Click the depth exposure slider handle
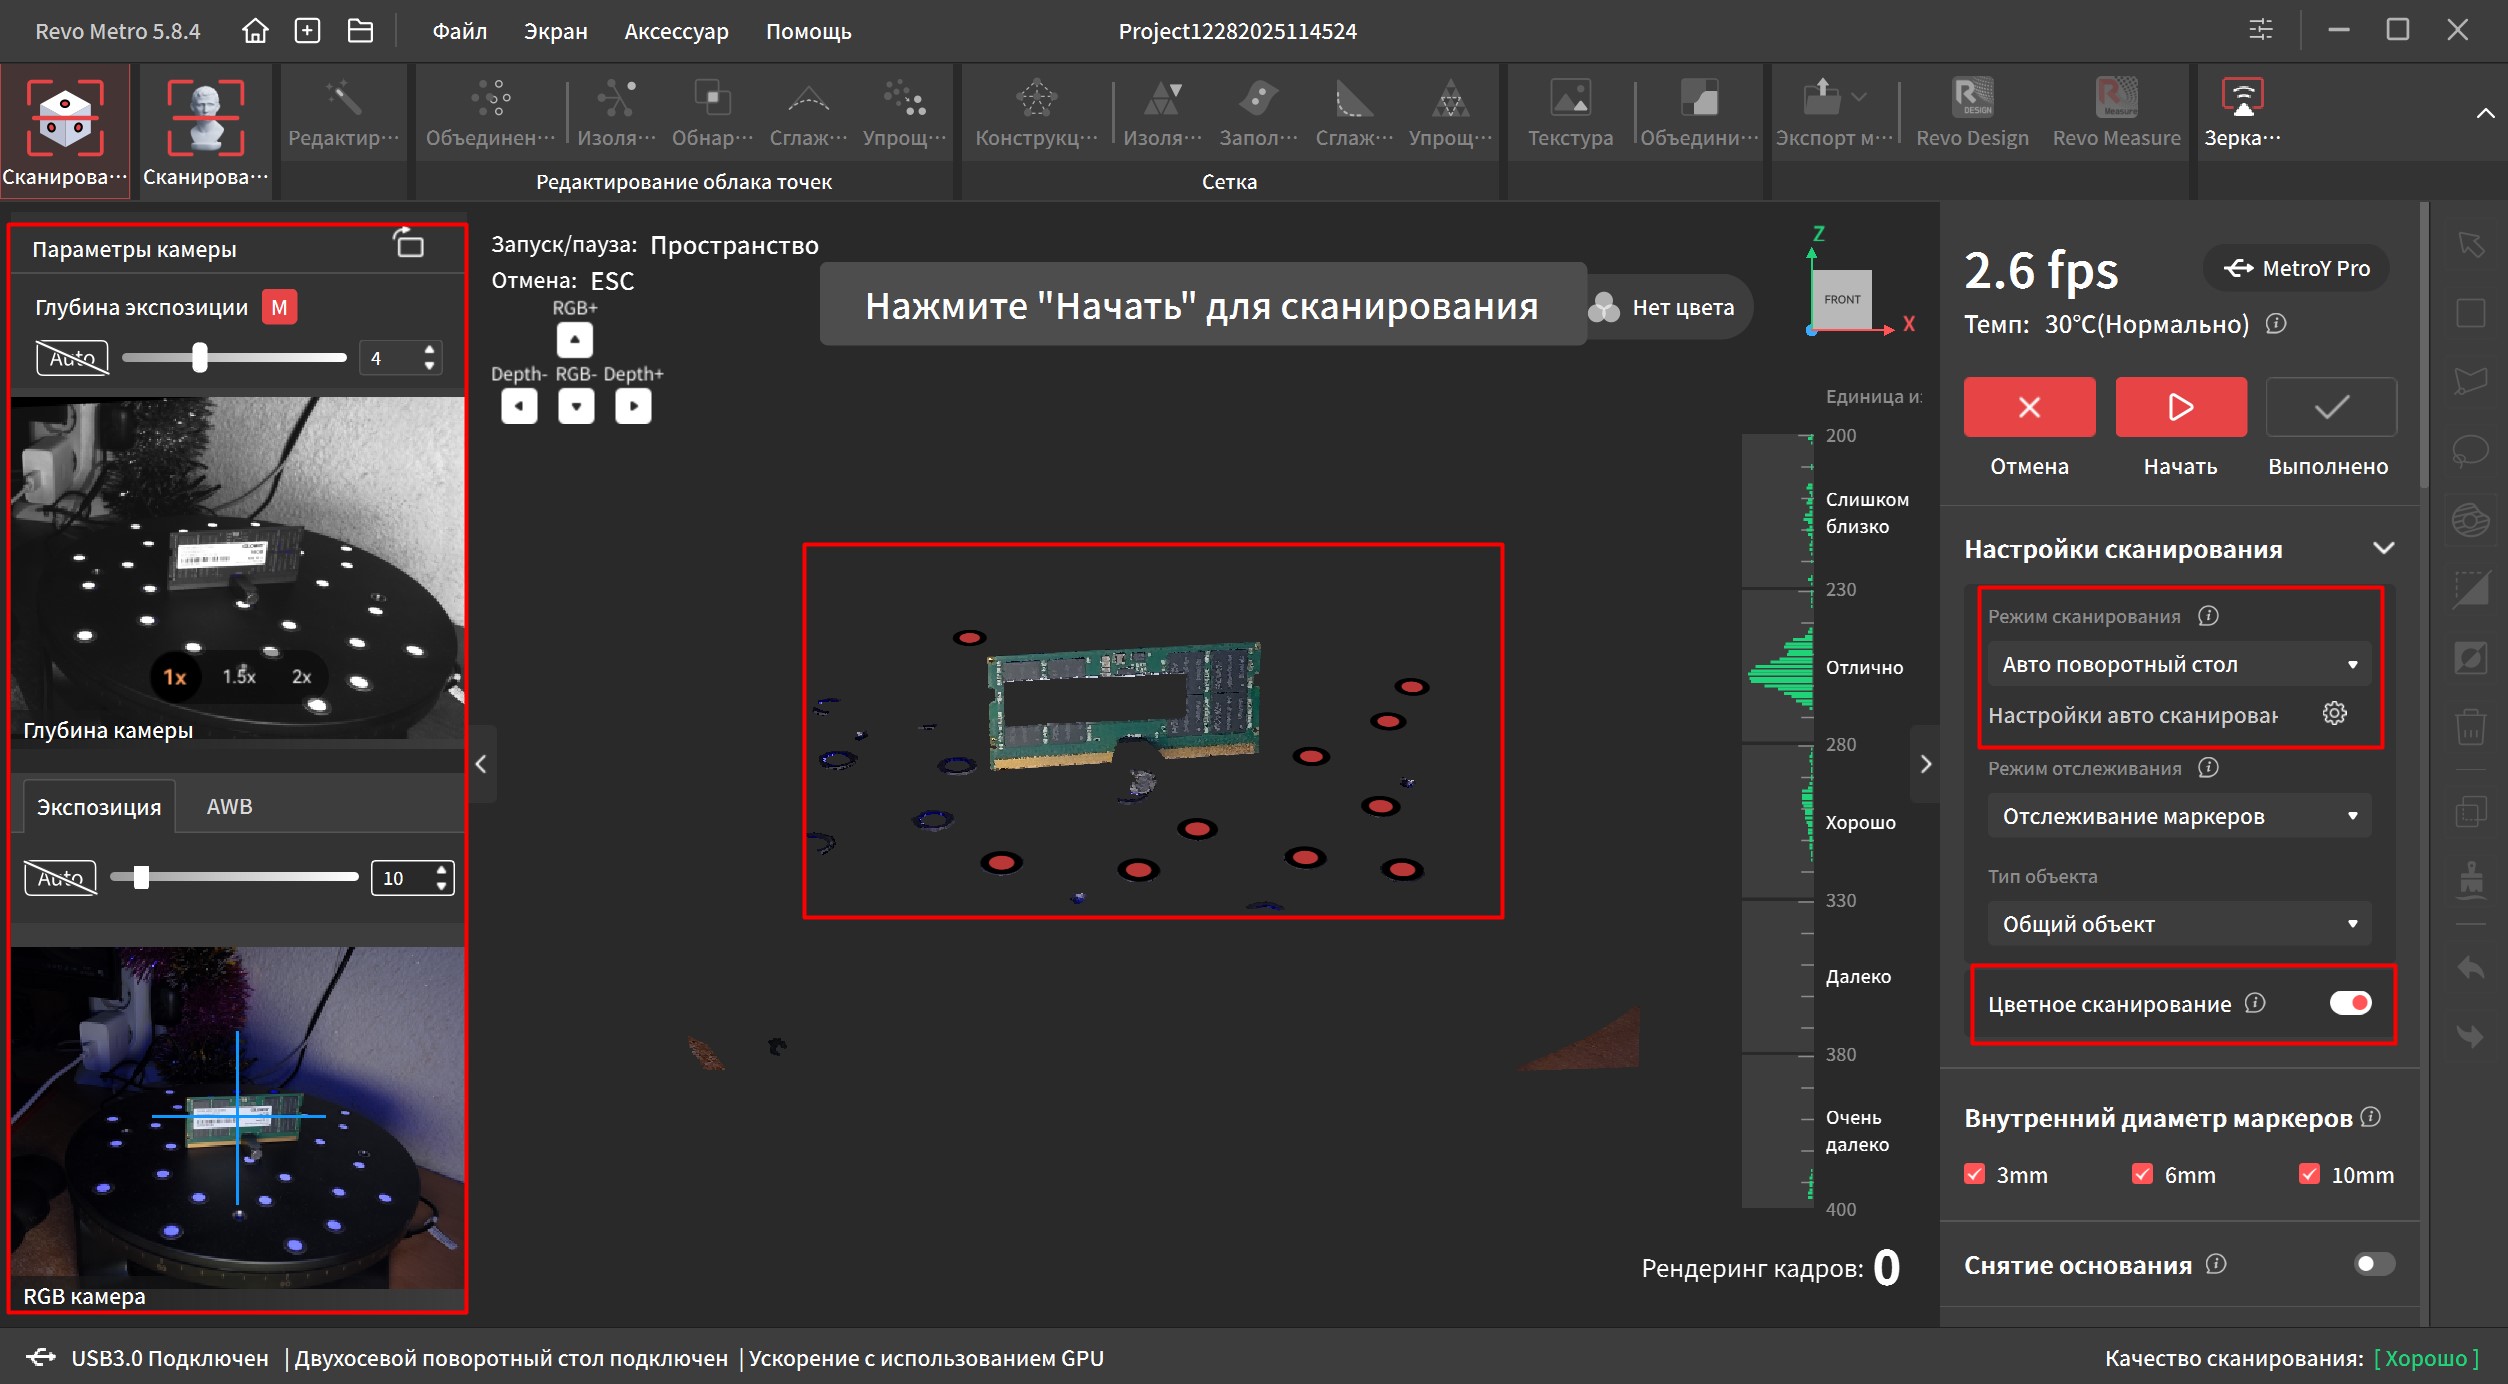 point(200,357)
